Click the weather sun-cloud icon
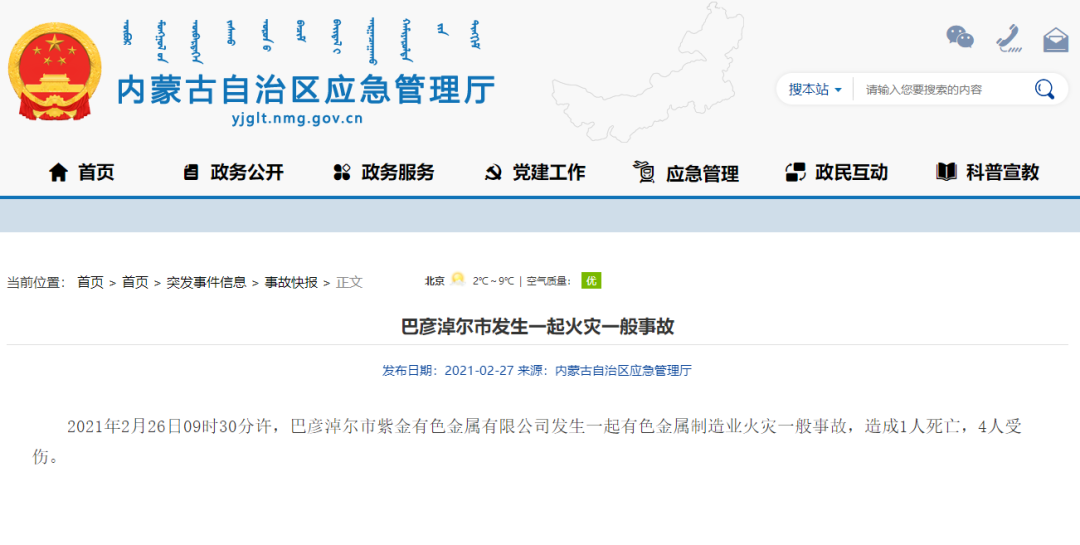 (457, 280)
